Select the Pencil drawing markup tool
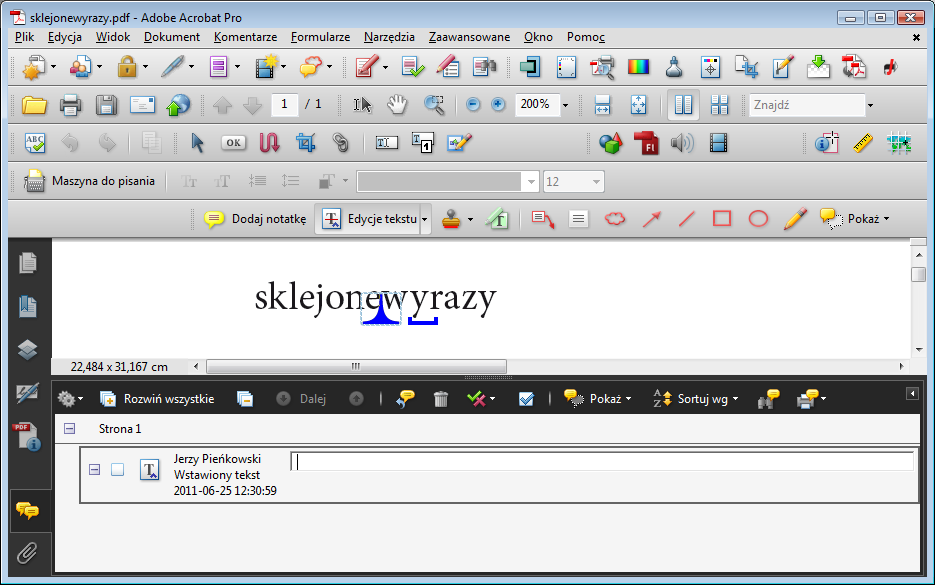 [x=795, y=218]
